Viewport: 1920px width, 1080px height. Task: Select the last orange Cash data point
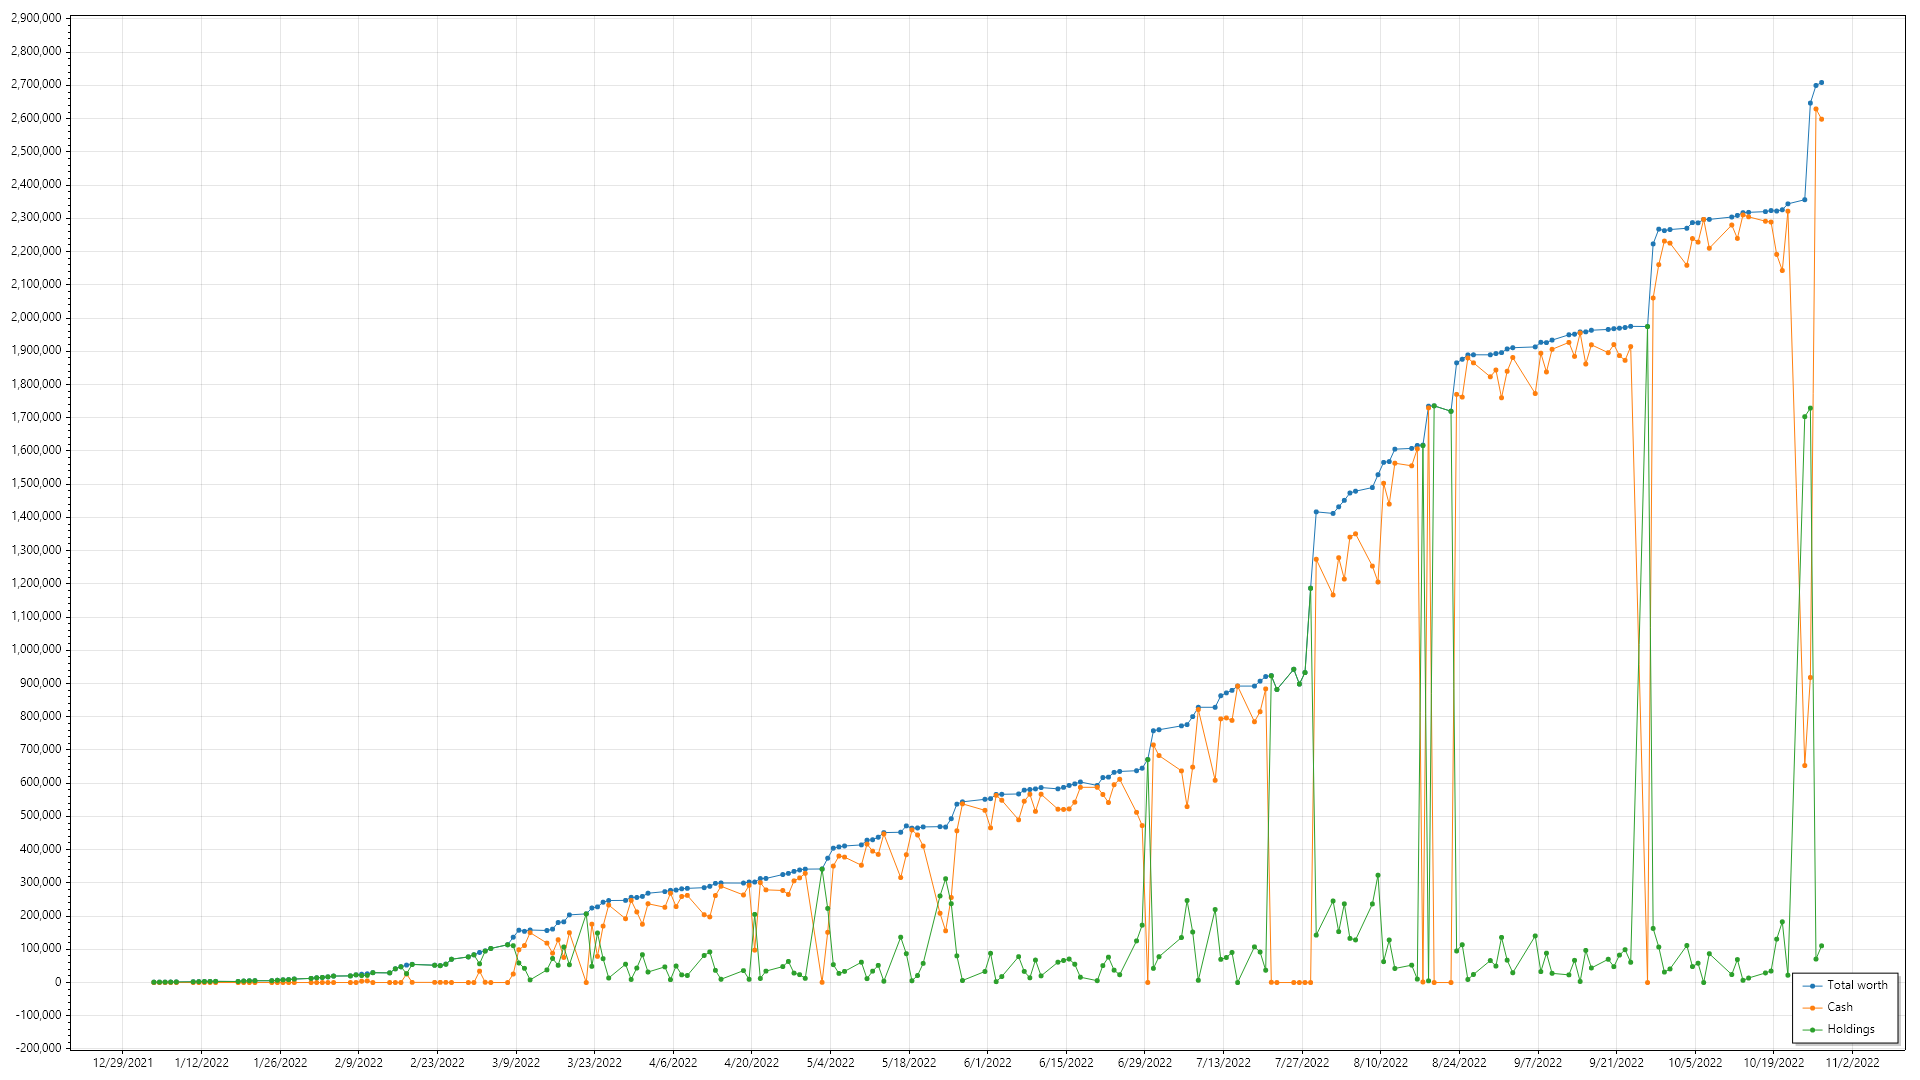pos(1821,120)
